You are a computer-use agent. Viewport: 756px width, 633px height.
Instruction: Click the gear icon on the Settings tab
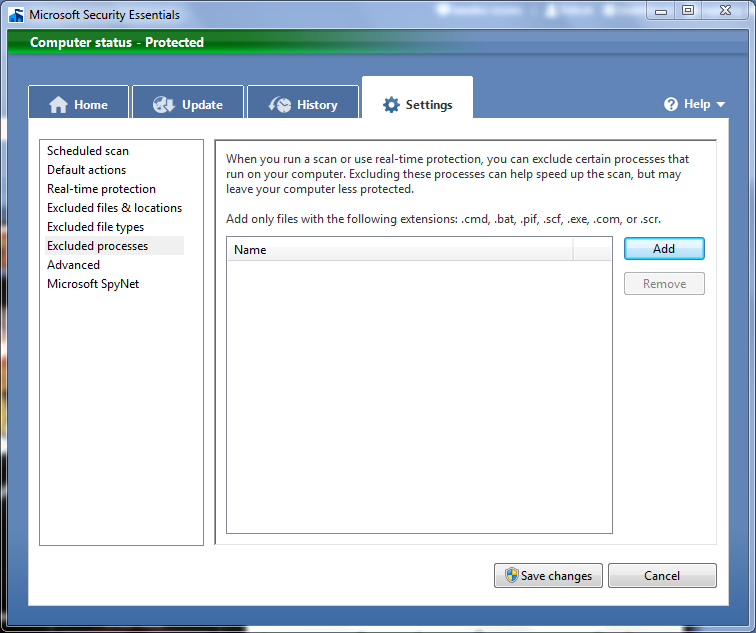[391, 105]
